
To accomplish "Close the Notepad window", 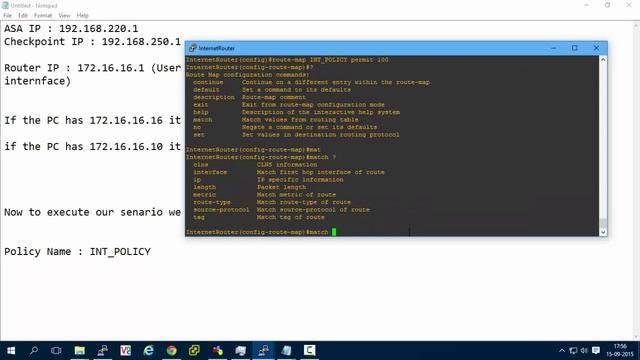I will click(629, 5).
